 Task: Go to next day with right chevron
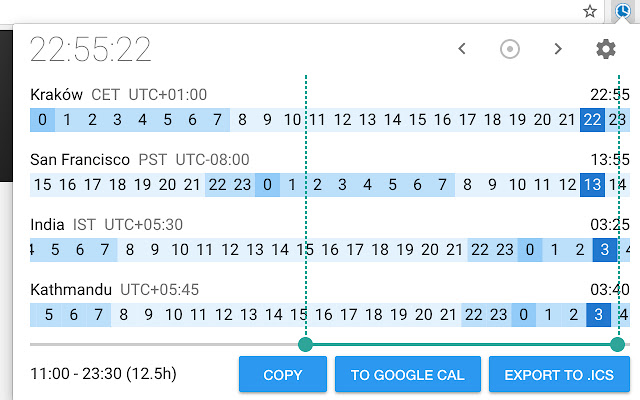558,49
